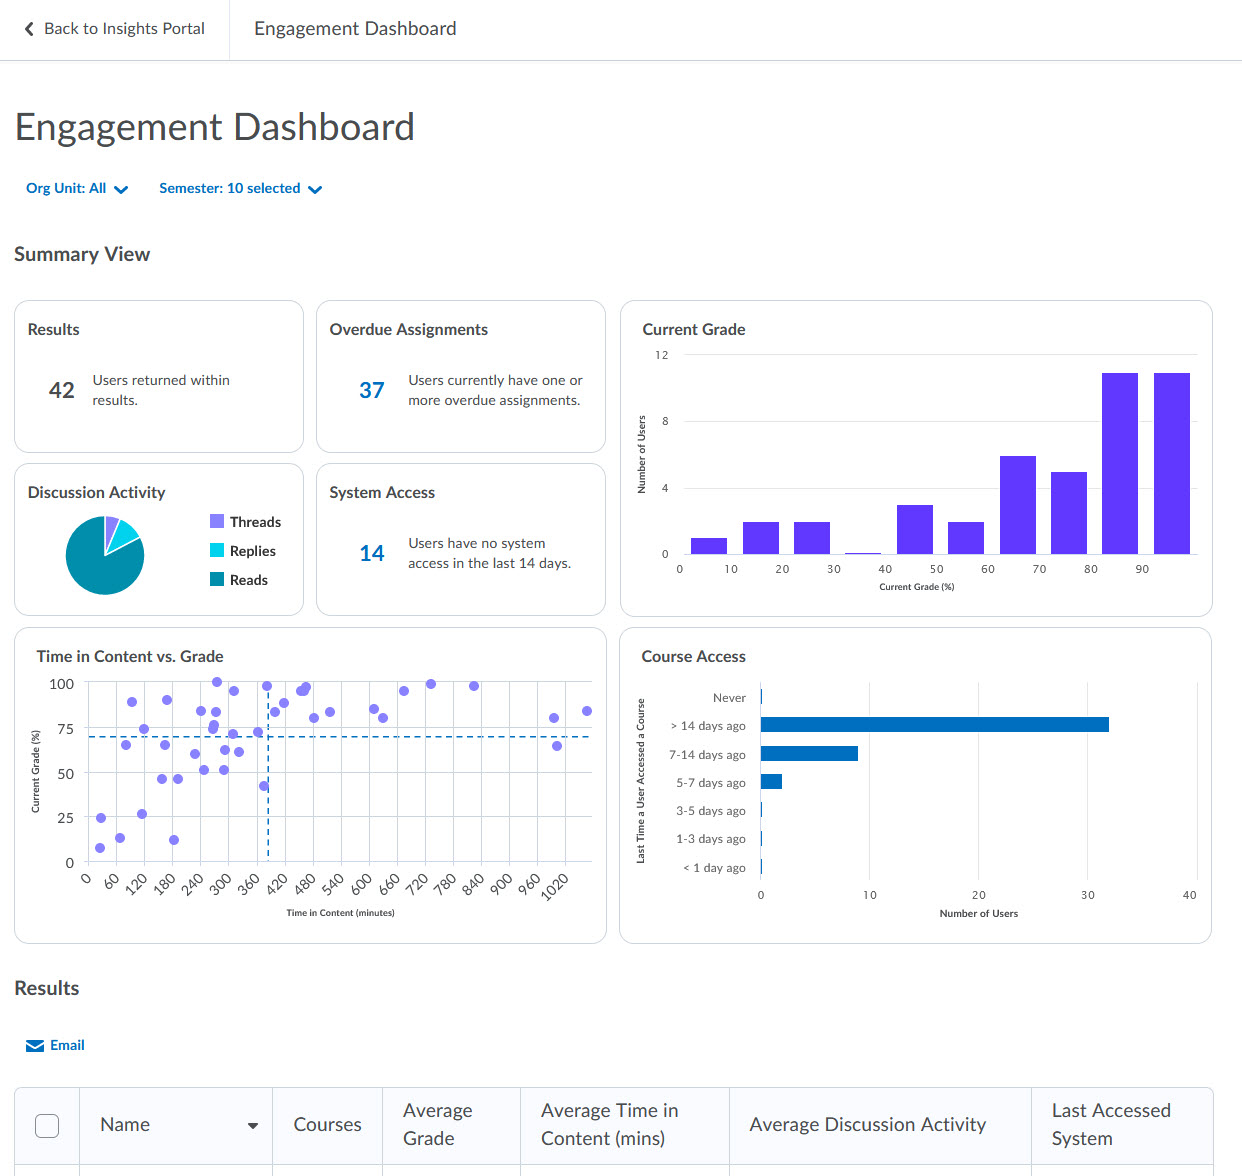Click the 37 overdue assignments number
Viewport: 1242px width, 1176px height.
pyautogui.click(x=372, y=390)
